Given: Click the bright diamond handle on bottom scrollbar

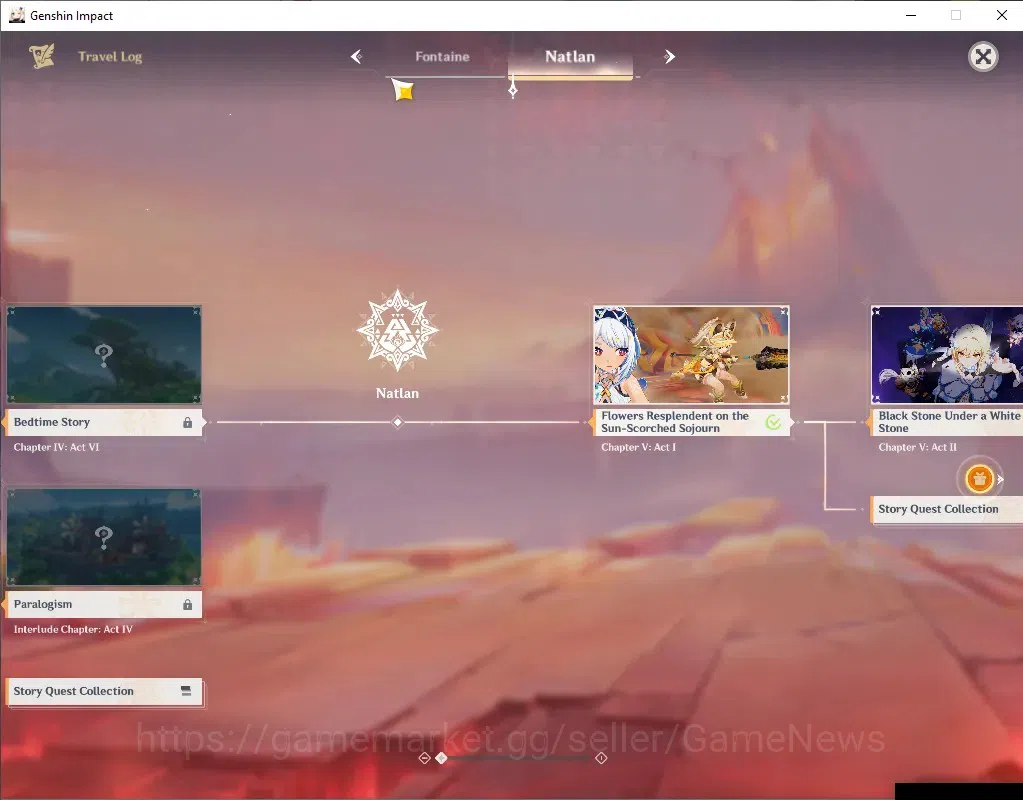Looking at the screenshot, I should click(x=442, y=758).
